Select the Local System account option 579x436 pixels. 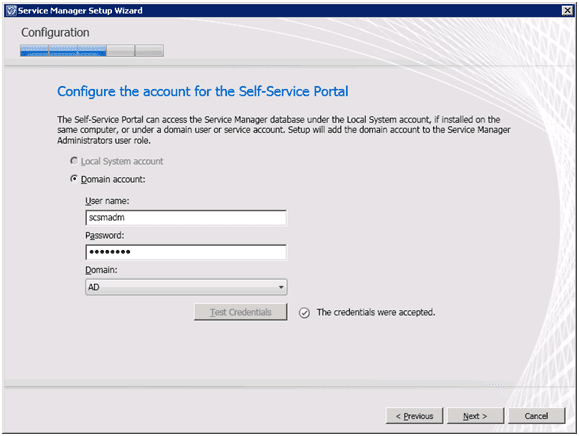[x=74, y=161]
